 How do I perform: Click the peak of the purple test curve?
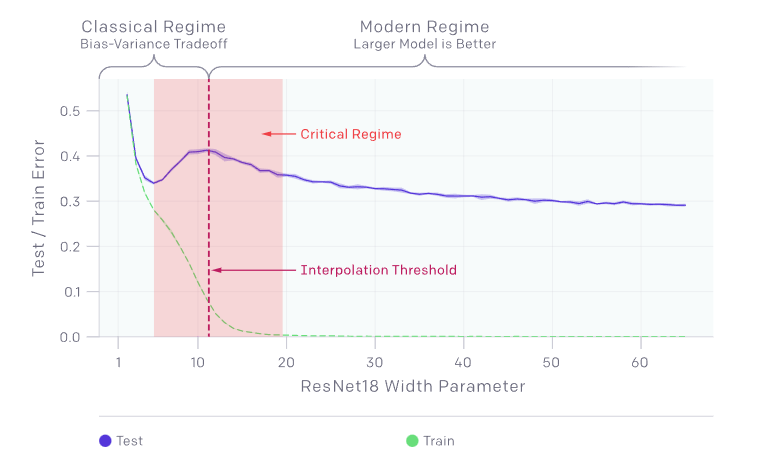coord(209,150)
